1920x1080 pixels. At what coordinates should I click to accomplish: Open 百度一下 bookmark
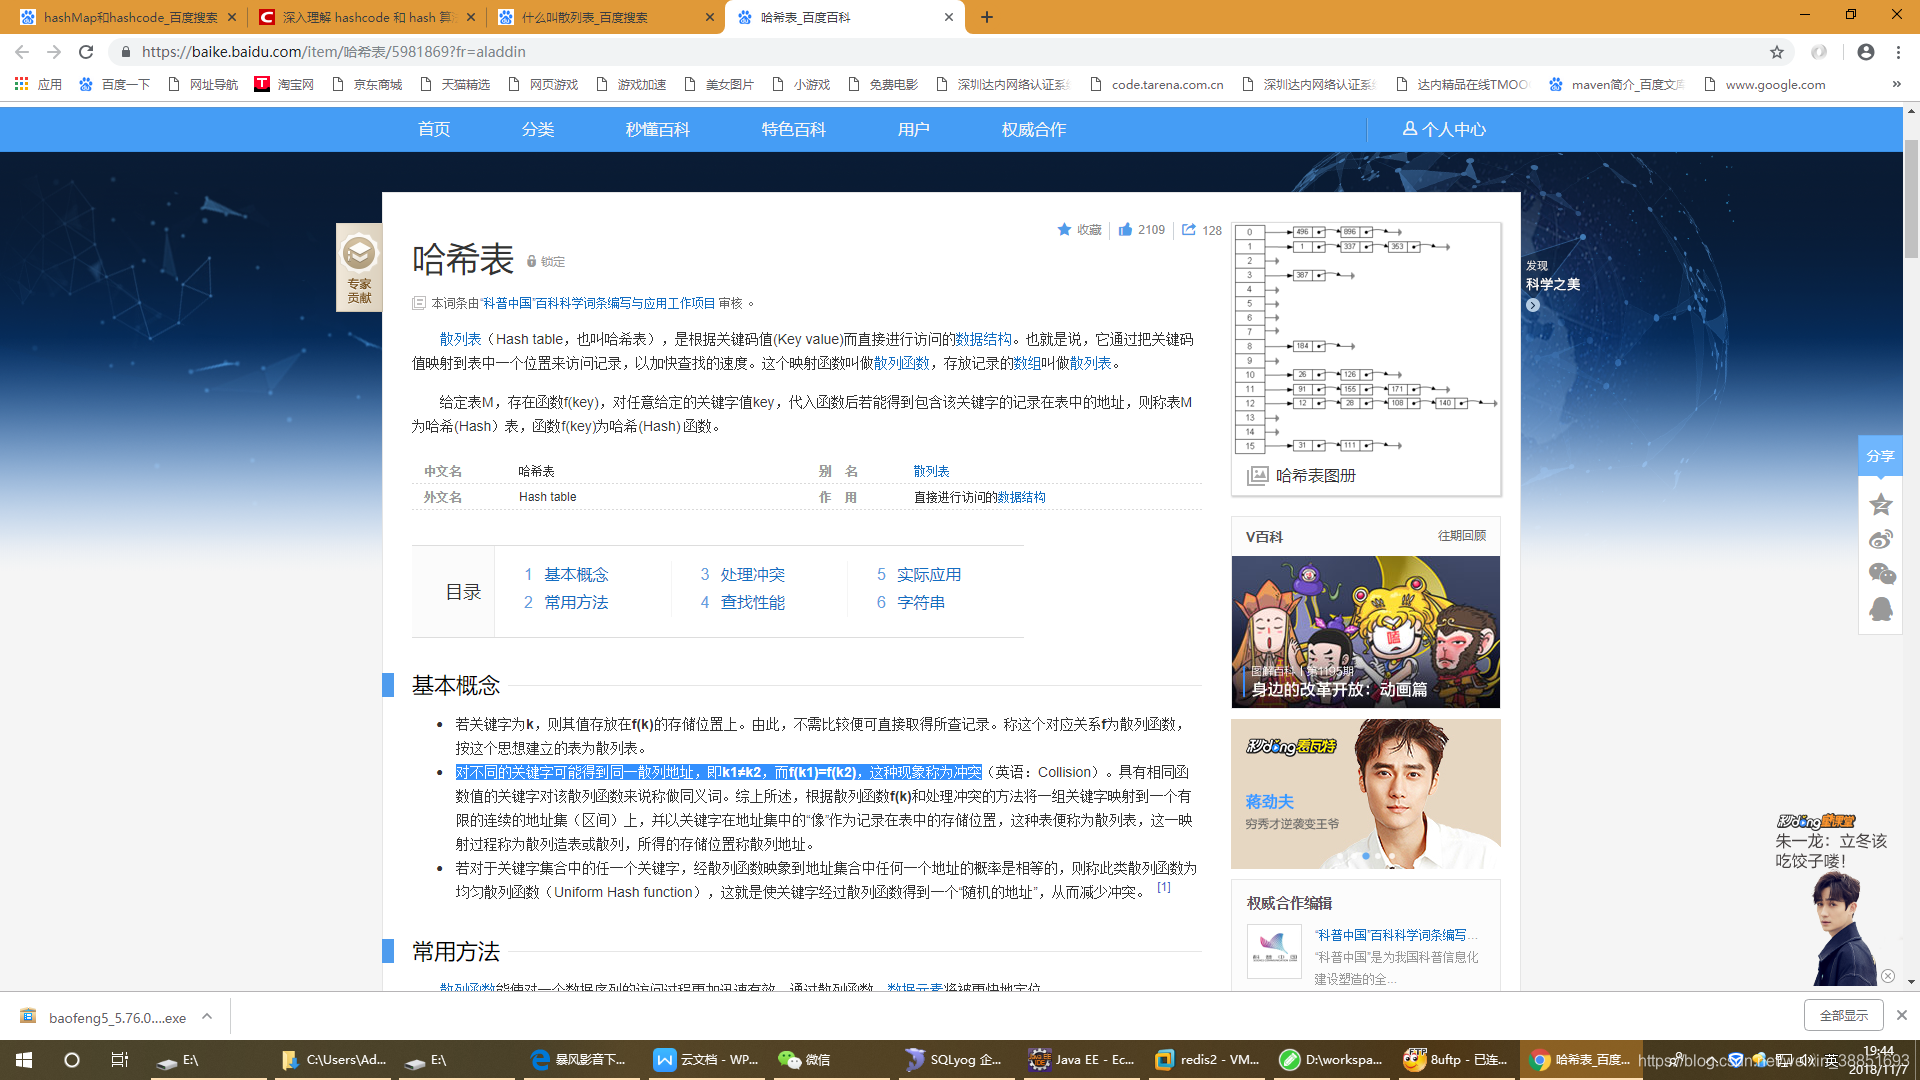tap(115, 84)
